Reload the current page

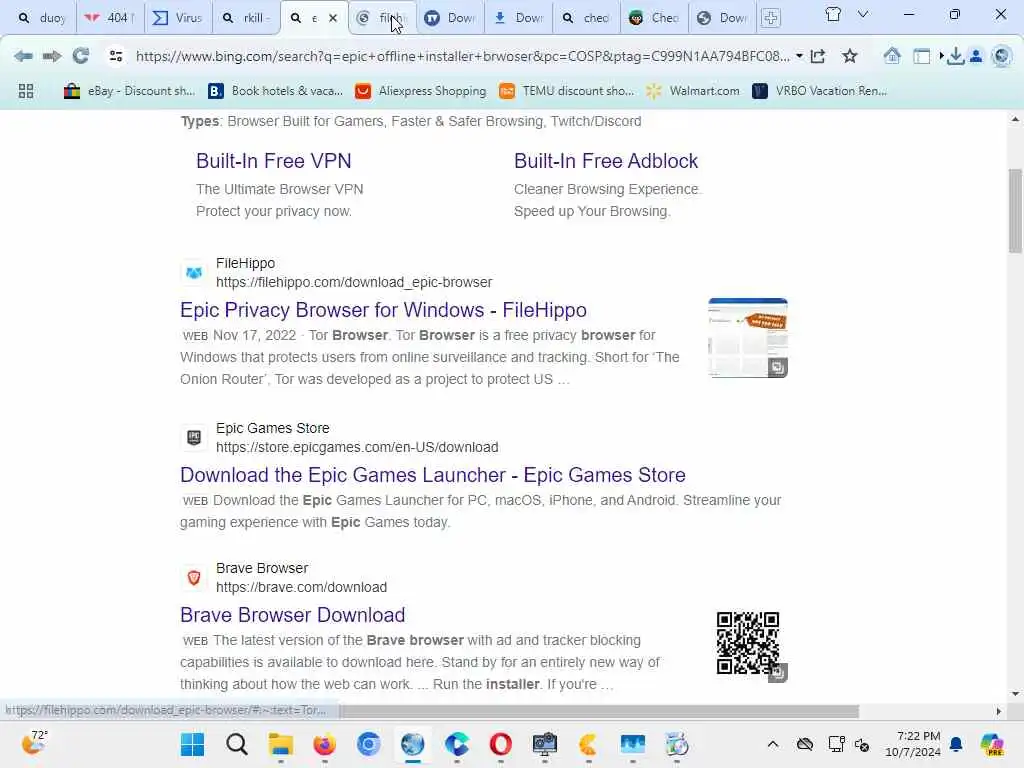coord(81,56)
